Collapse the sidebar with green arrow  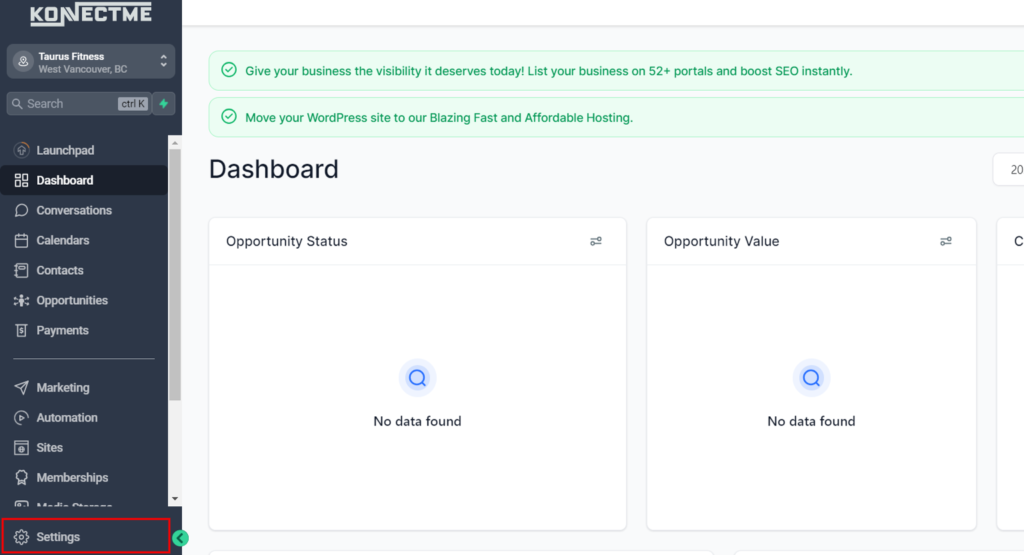click(x=180, y=538)
